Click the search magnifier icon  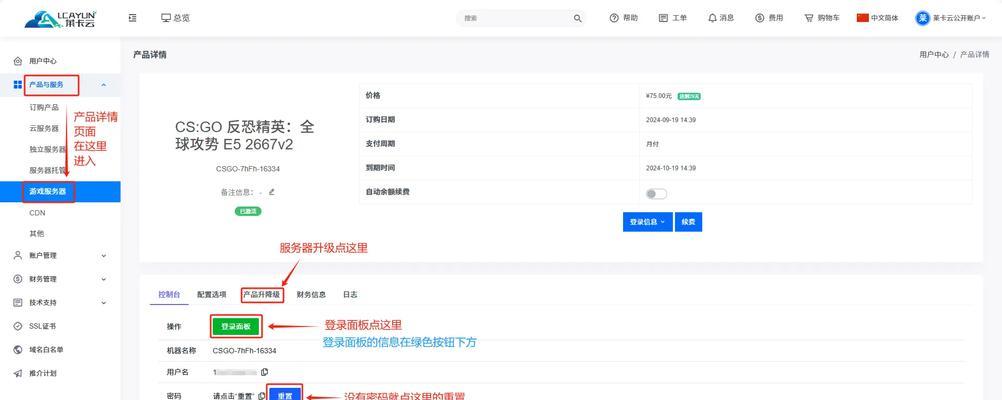click(577, 19)
